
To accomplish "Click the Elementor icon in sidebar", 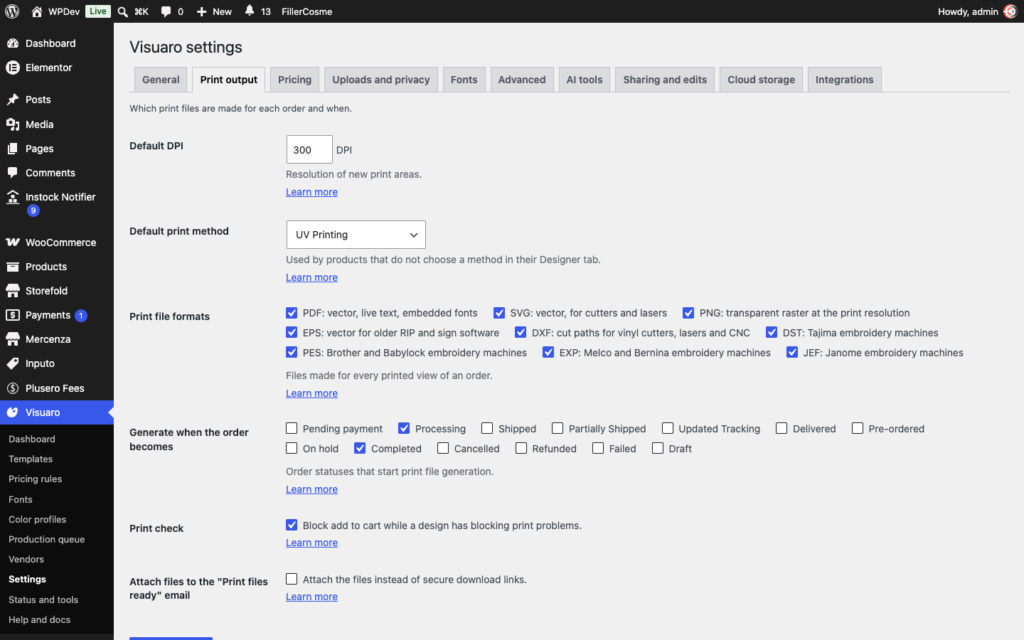I will (12, 67).
